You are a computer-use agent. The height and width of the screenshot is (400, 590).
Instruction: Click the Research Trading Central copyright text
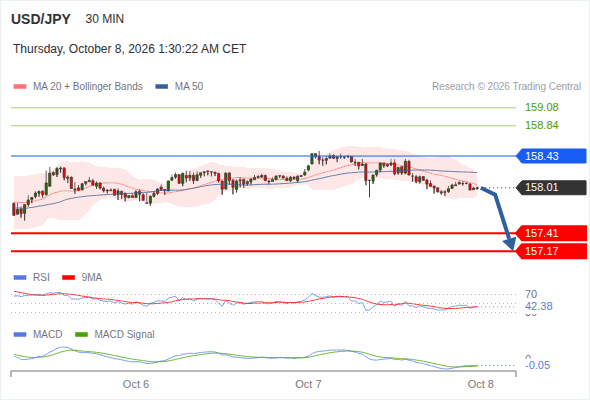pyautogui.click(x=506, y=87)
